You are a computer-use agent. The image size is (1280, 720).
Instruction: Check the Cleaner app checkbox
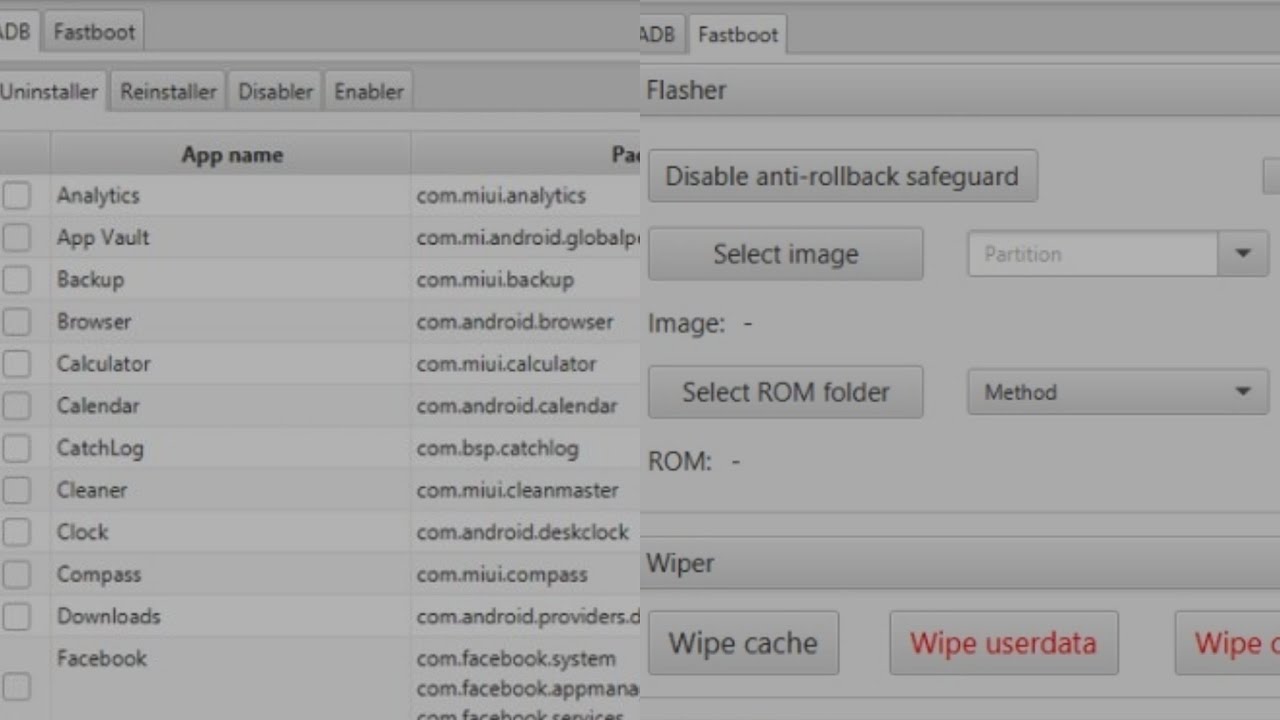[16, 490]
